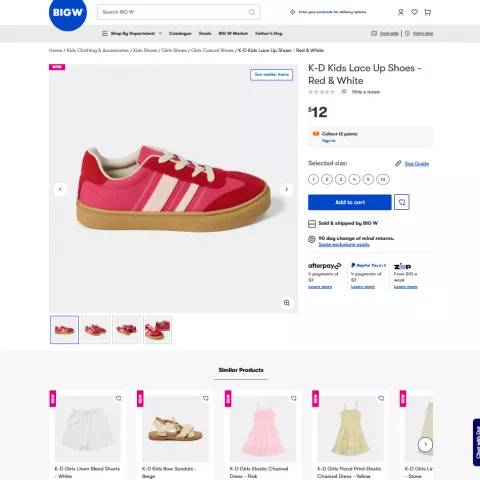The image size is (480, 480).
Task: Go to the BIG W home logo
Action: click(68, 13)
